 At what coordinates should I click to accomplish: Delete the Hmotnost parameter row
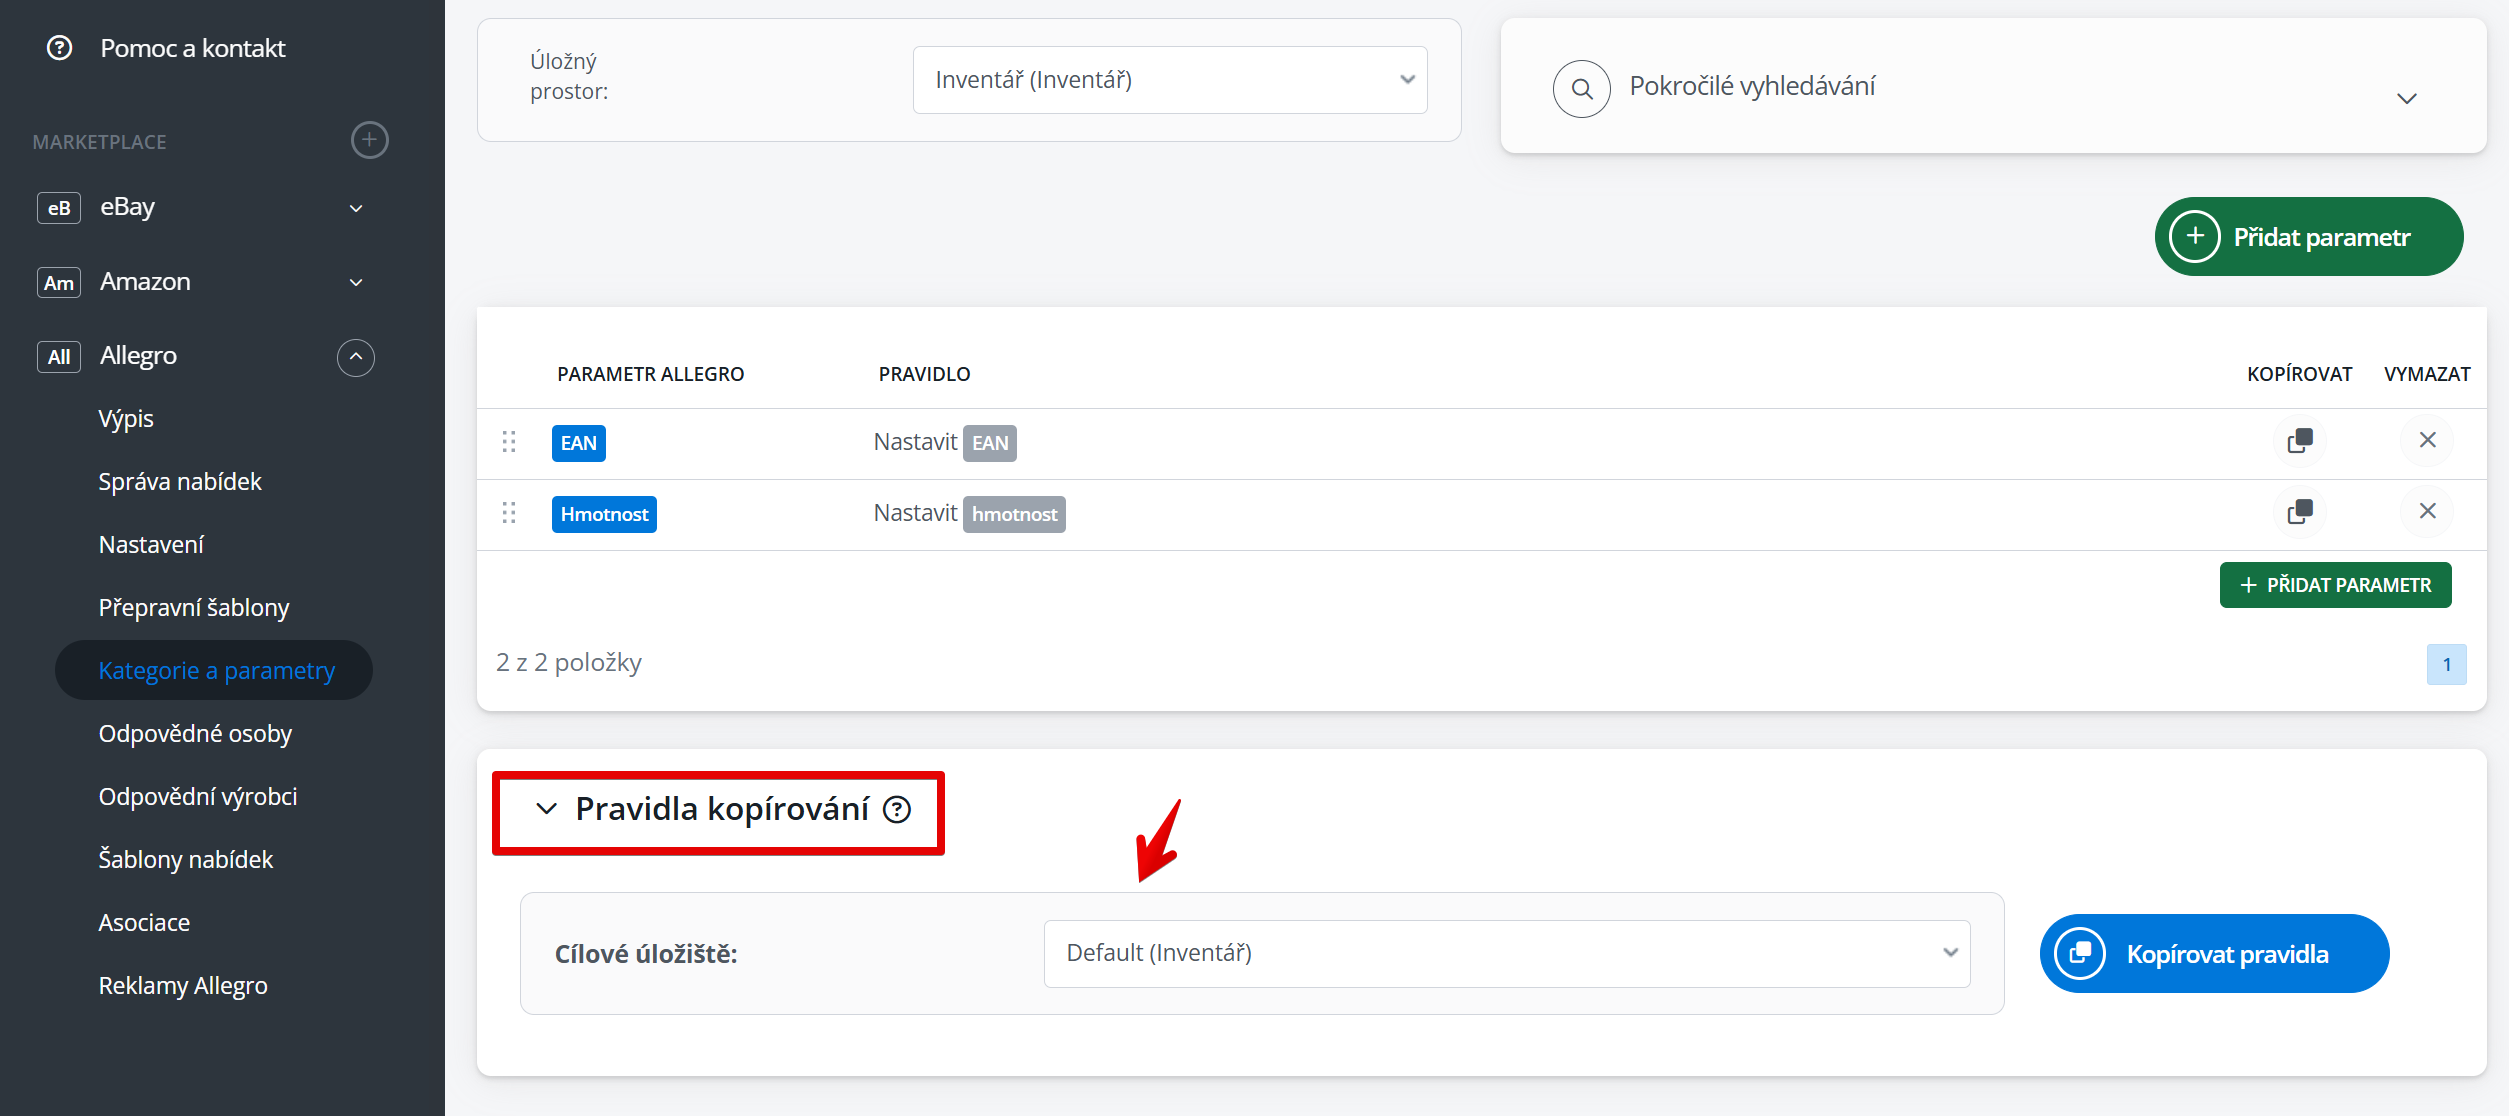pos(2427,511)
